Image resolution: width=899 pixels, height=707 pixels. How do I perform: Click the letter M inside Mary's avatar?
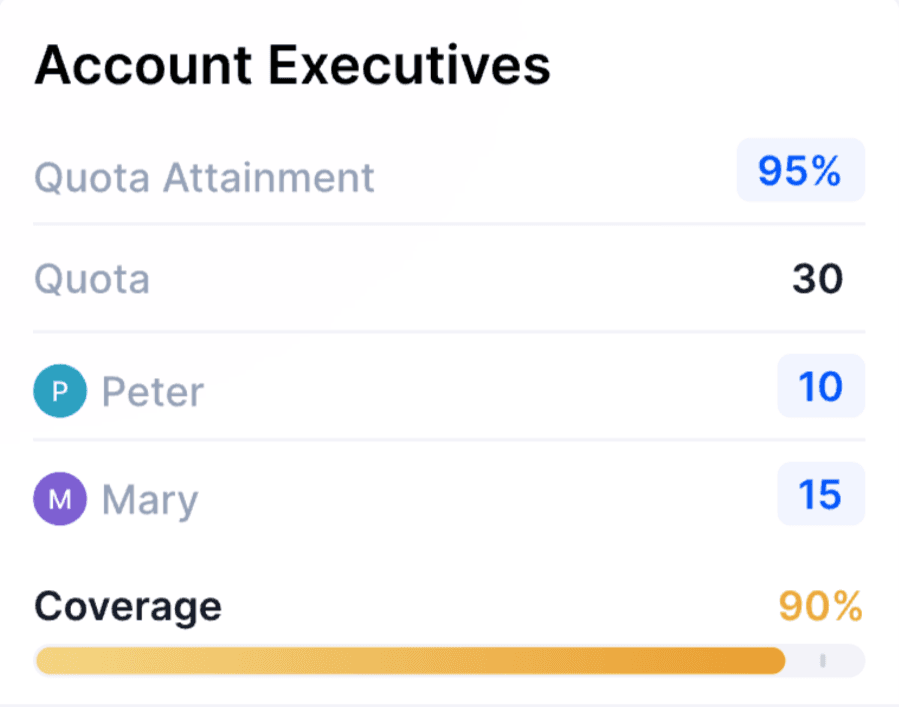pos(60,499)
